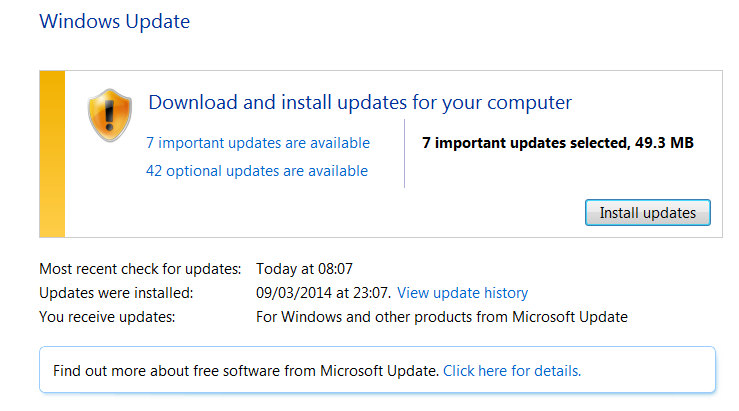This screenshot has height=411, width=739.
Task: Follow the Click here for details link
Action: (512, 371)
